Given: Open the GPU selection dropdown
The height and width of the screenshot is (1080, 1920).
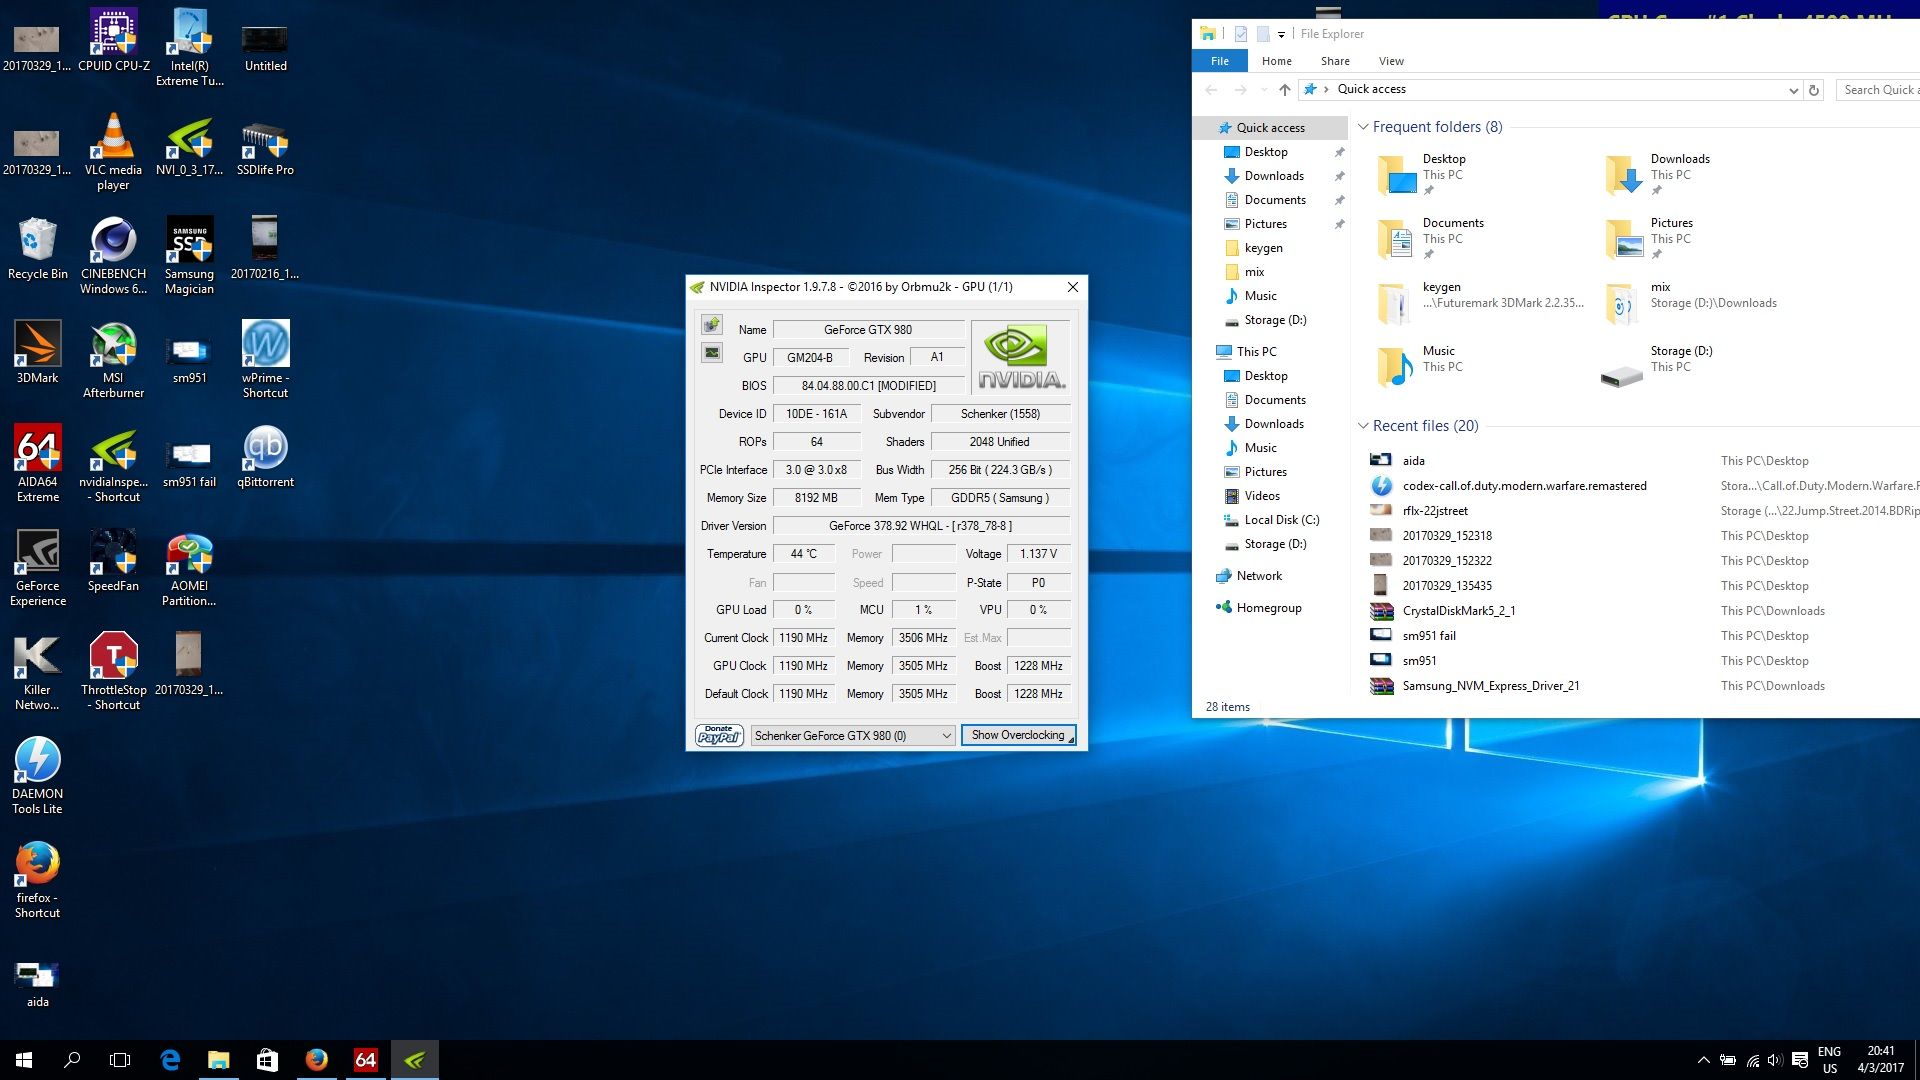Looking at the screenshot, I should coord(852,736).
